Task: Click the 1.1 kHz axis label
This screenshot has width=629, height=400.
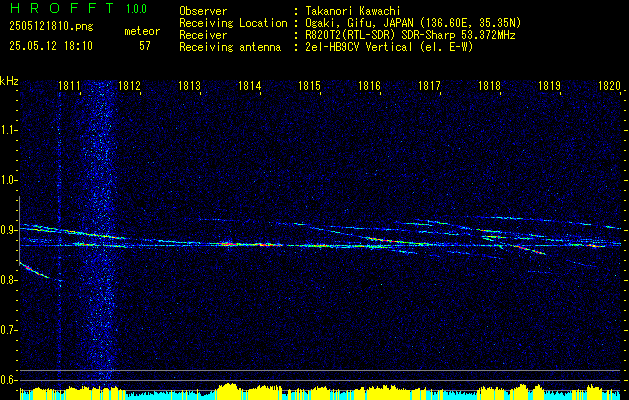Action: click(8, 130)
